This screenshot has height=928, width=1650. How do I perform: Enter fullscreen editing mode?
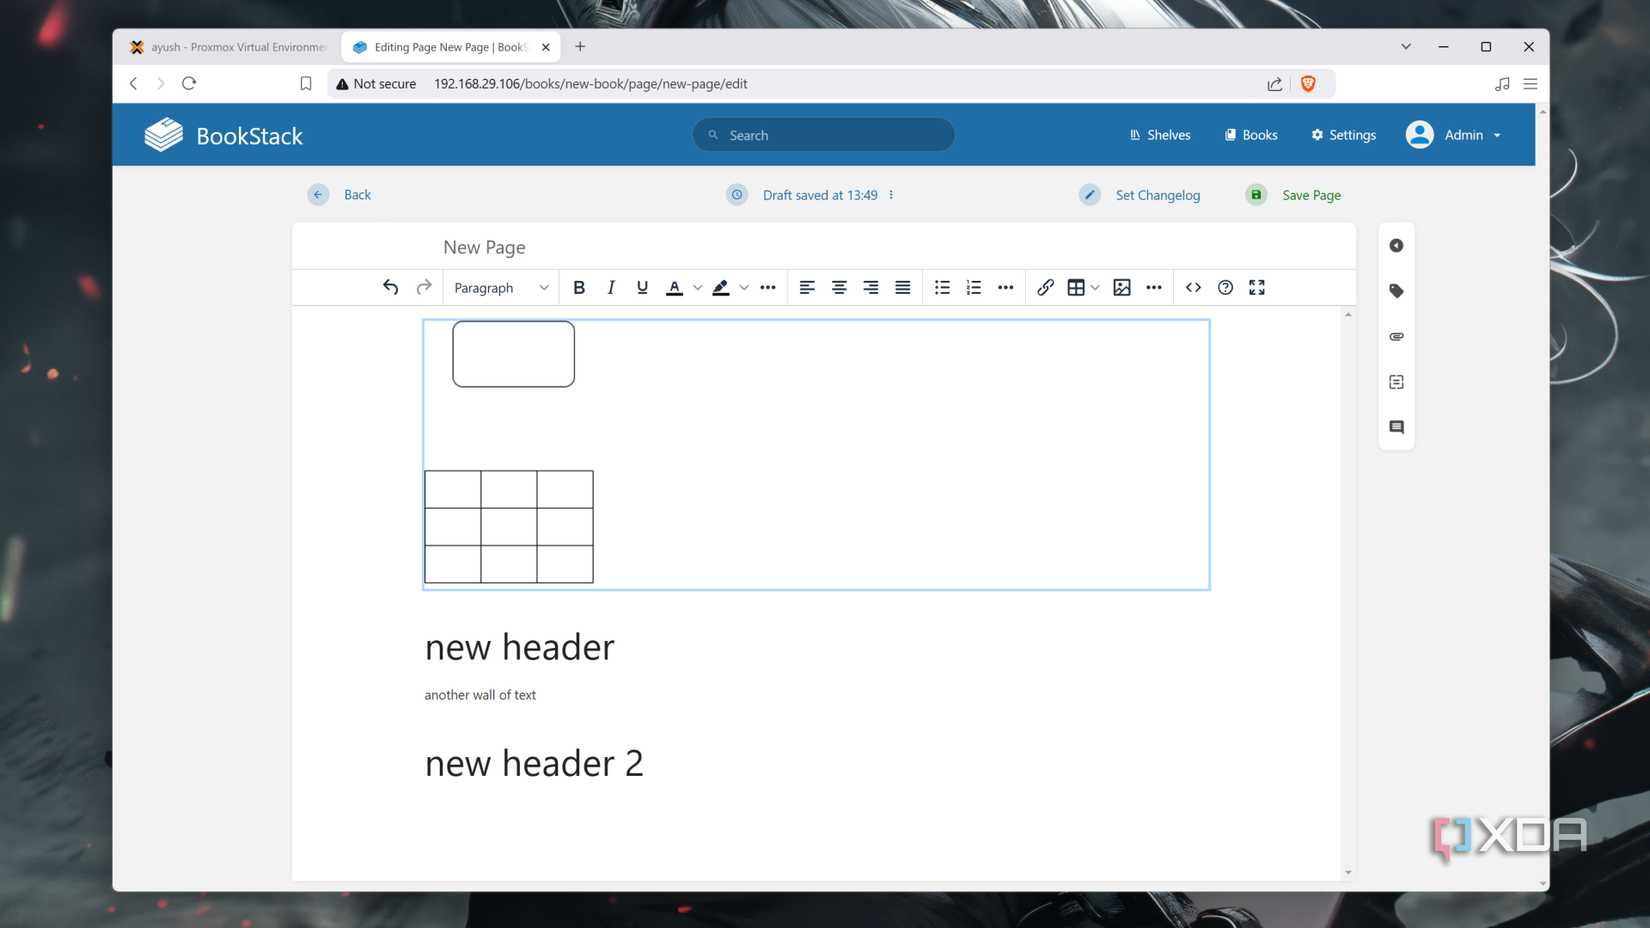click(1257, 287)
